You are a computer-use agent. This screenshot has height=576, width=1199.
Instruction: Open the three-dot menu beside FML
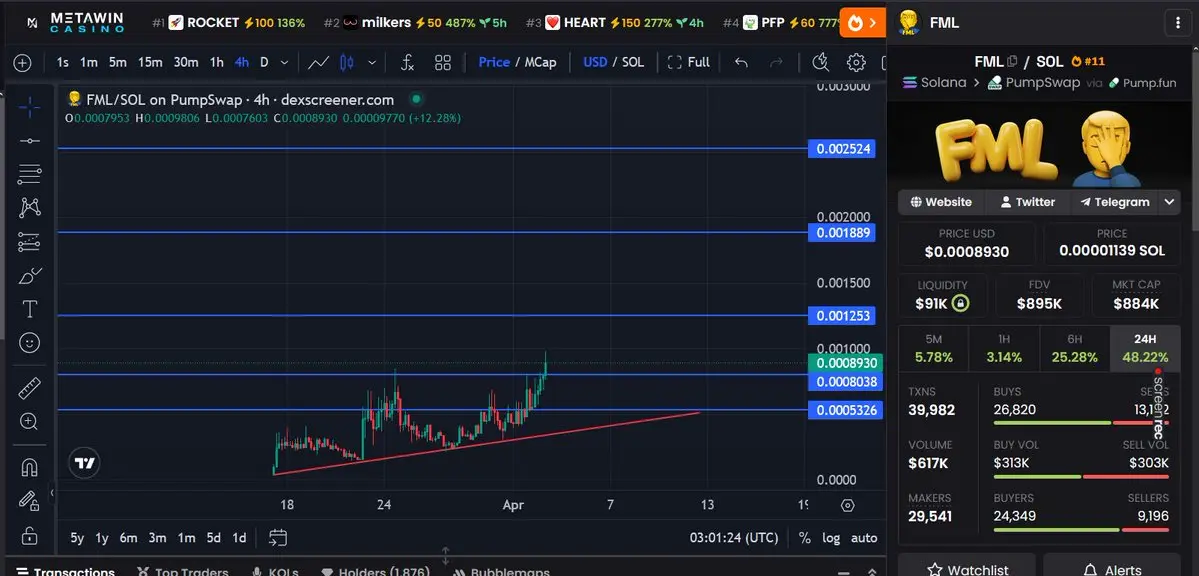[1176, 23]
